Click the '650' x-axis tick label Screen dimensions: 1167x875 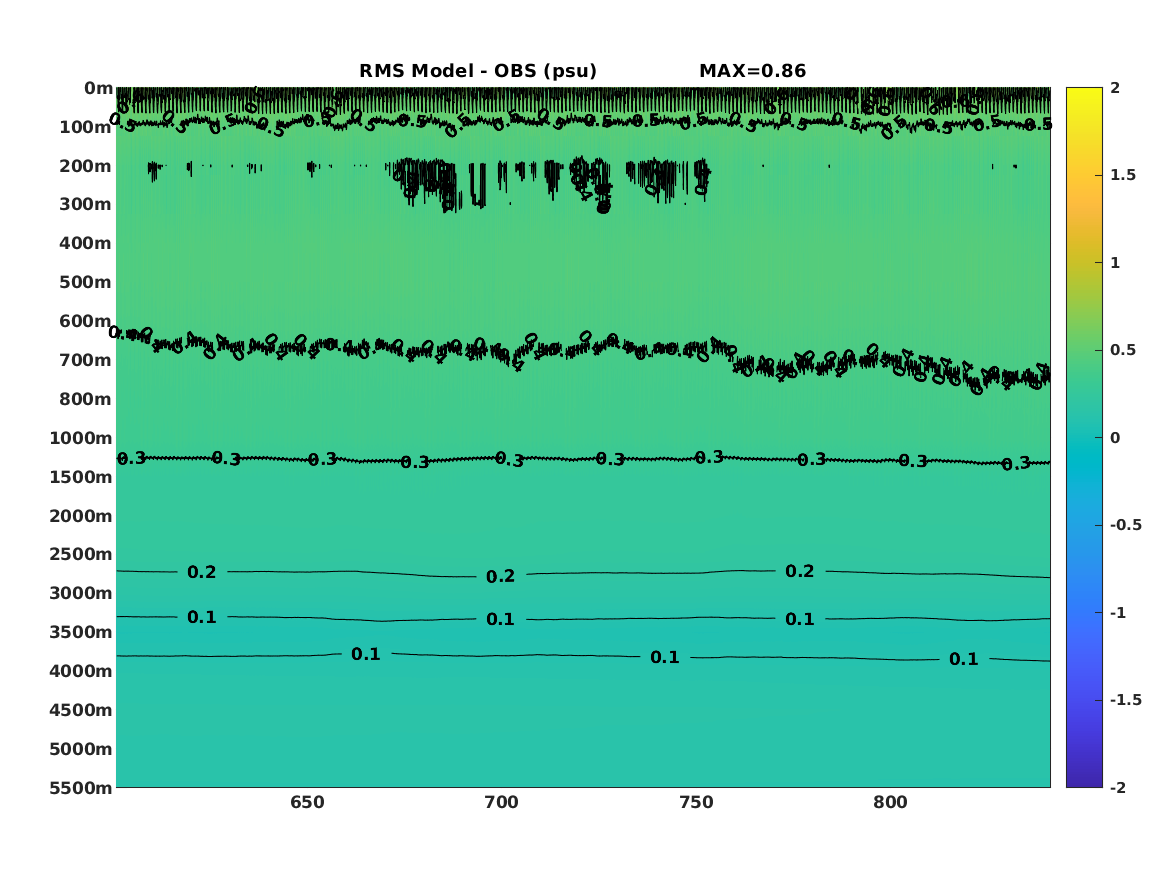pos(307,803)
